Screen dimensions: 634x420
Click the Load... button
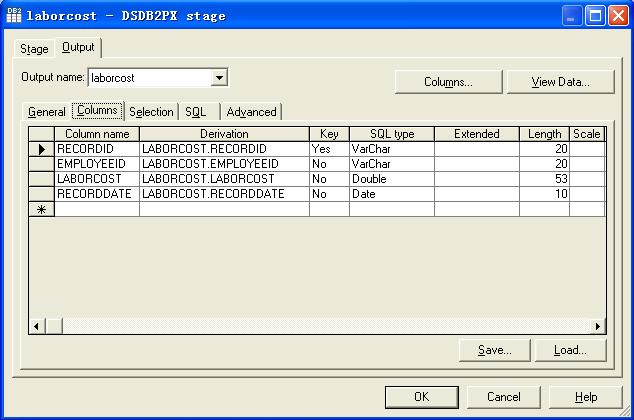tap(570, 350)
